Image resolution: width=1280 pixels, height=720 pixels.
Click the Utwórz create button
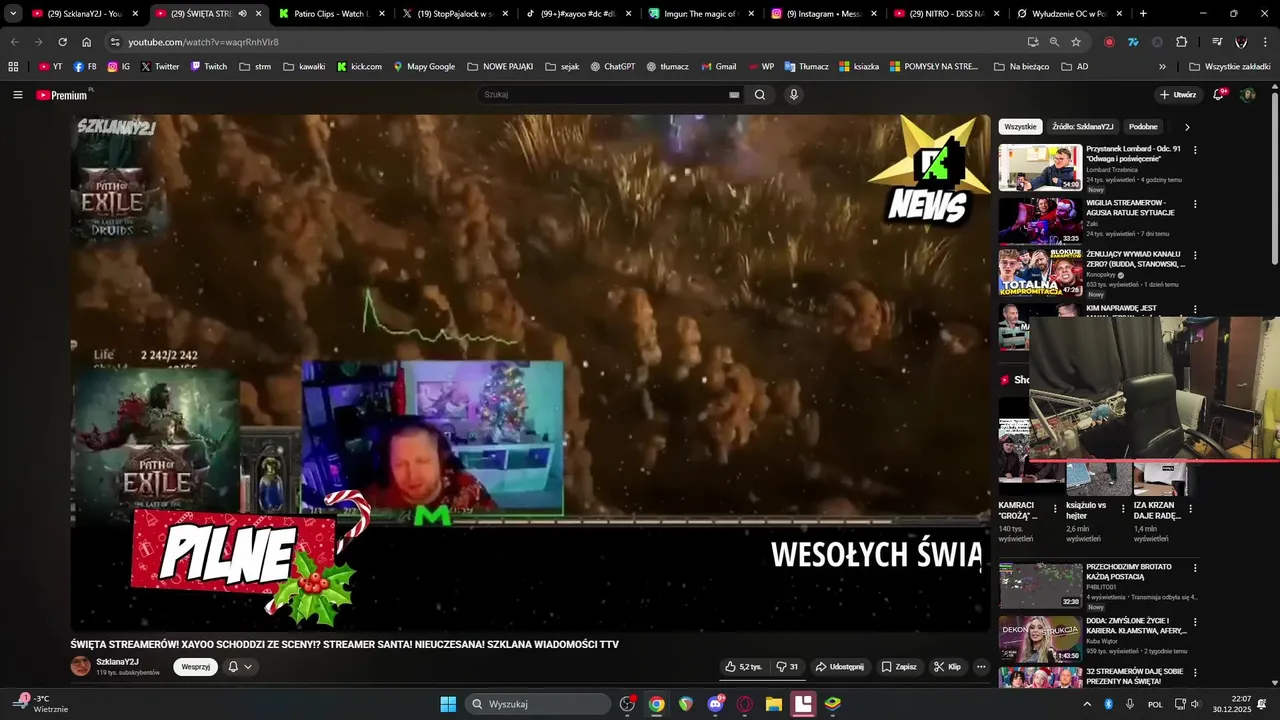(1178, 95)
